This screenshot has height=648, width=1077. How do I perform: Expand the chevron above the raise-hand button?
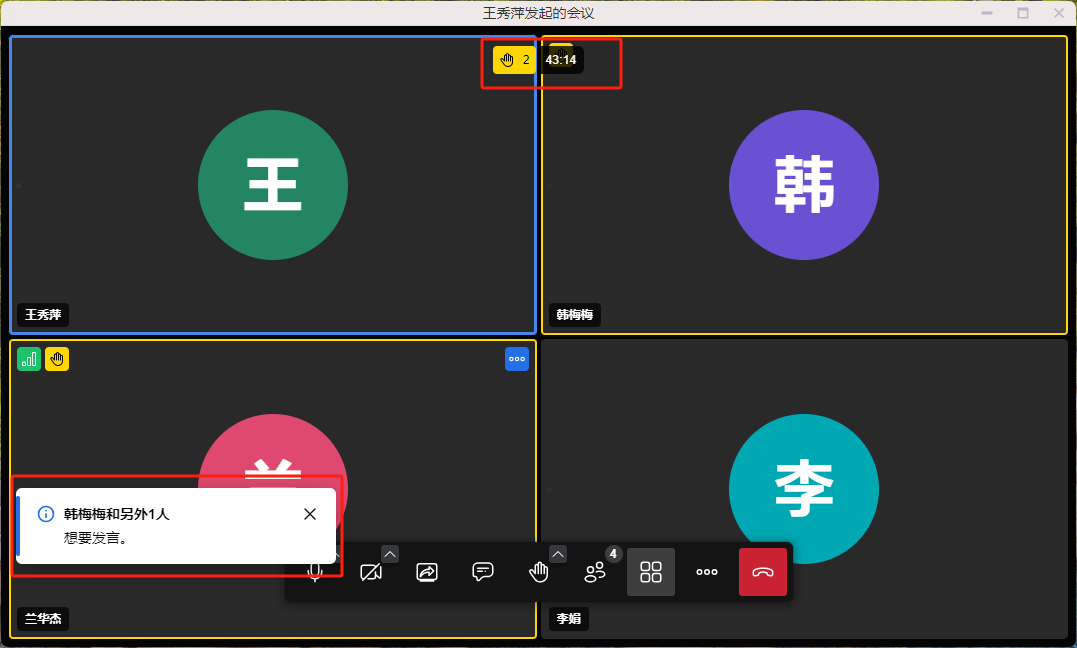pyautogui.click(x=558, y=554)
